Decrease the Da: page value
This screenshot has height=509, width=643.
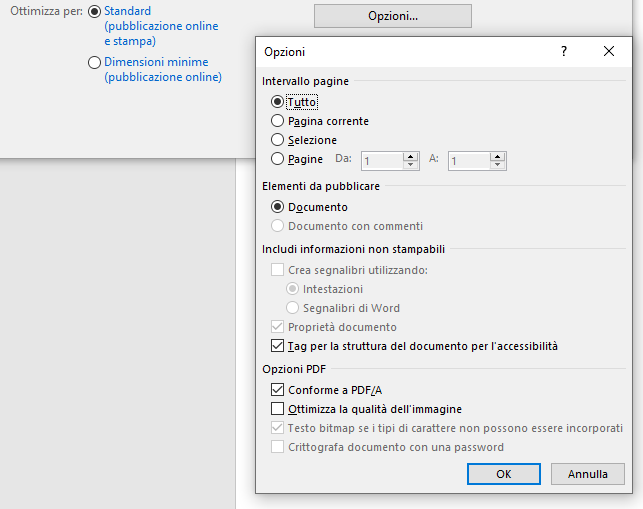pyautogui.click(x=410, y=165)
